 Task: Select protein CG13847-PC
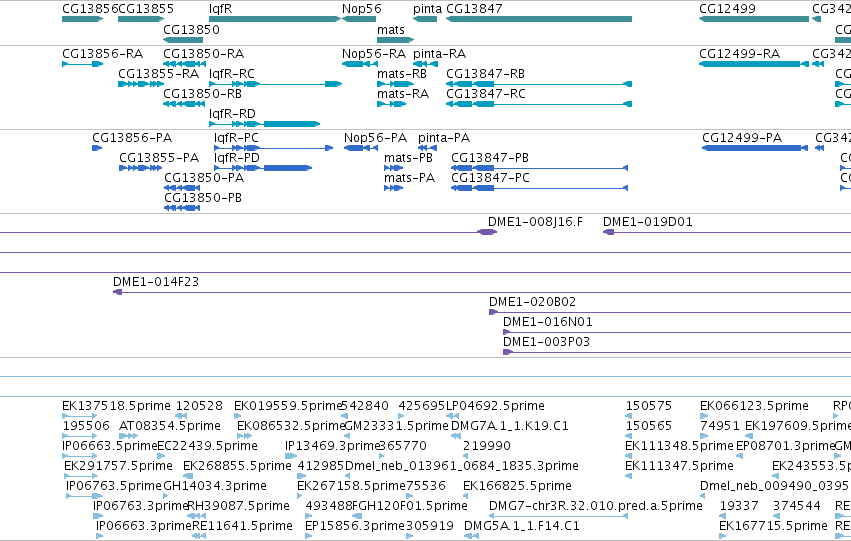click(539, 188)
